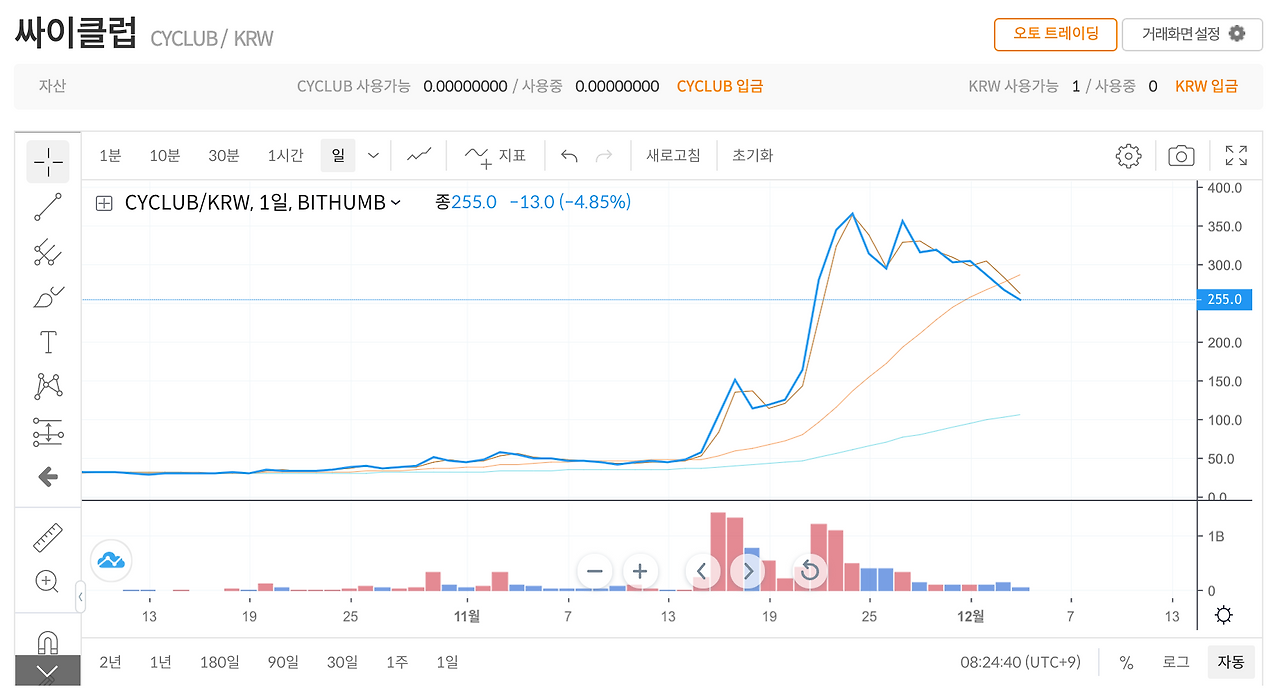
Task: Select the XABCD pattern tool
Action: [x=47, y=386]
